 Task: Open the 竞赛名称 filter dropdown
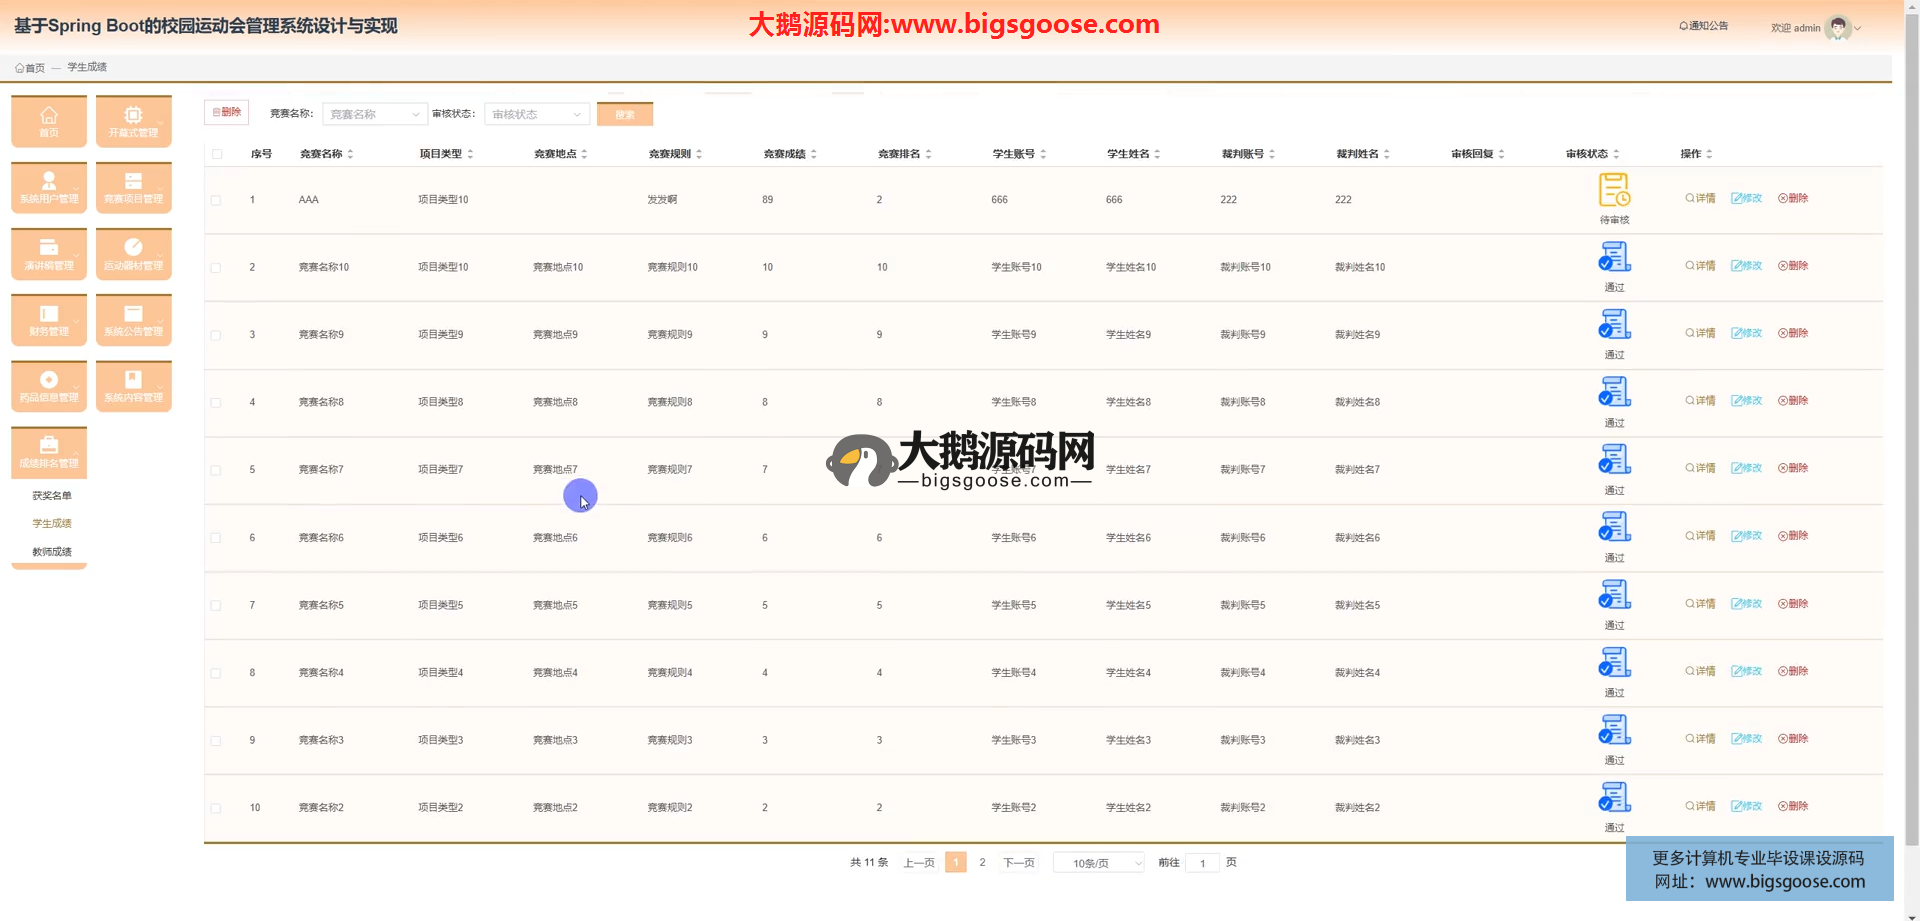pyautogui.click(x=374, y=114)
